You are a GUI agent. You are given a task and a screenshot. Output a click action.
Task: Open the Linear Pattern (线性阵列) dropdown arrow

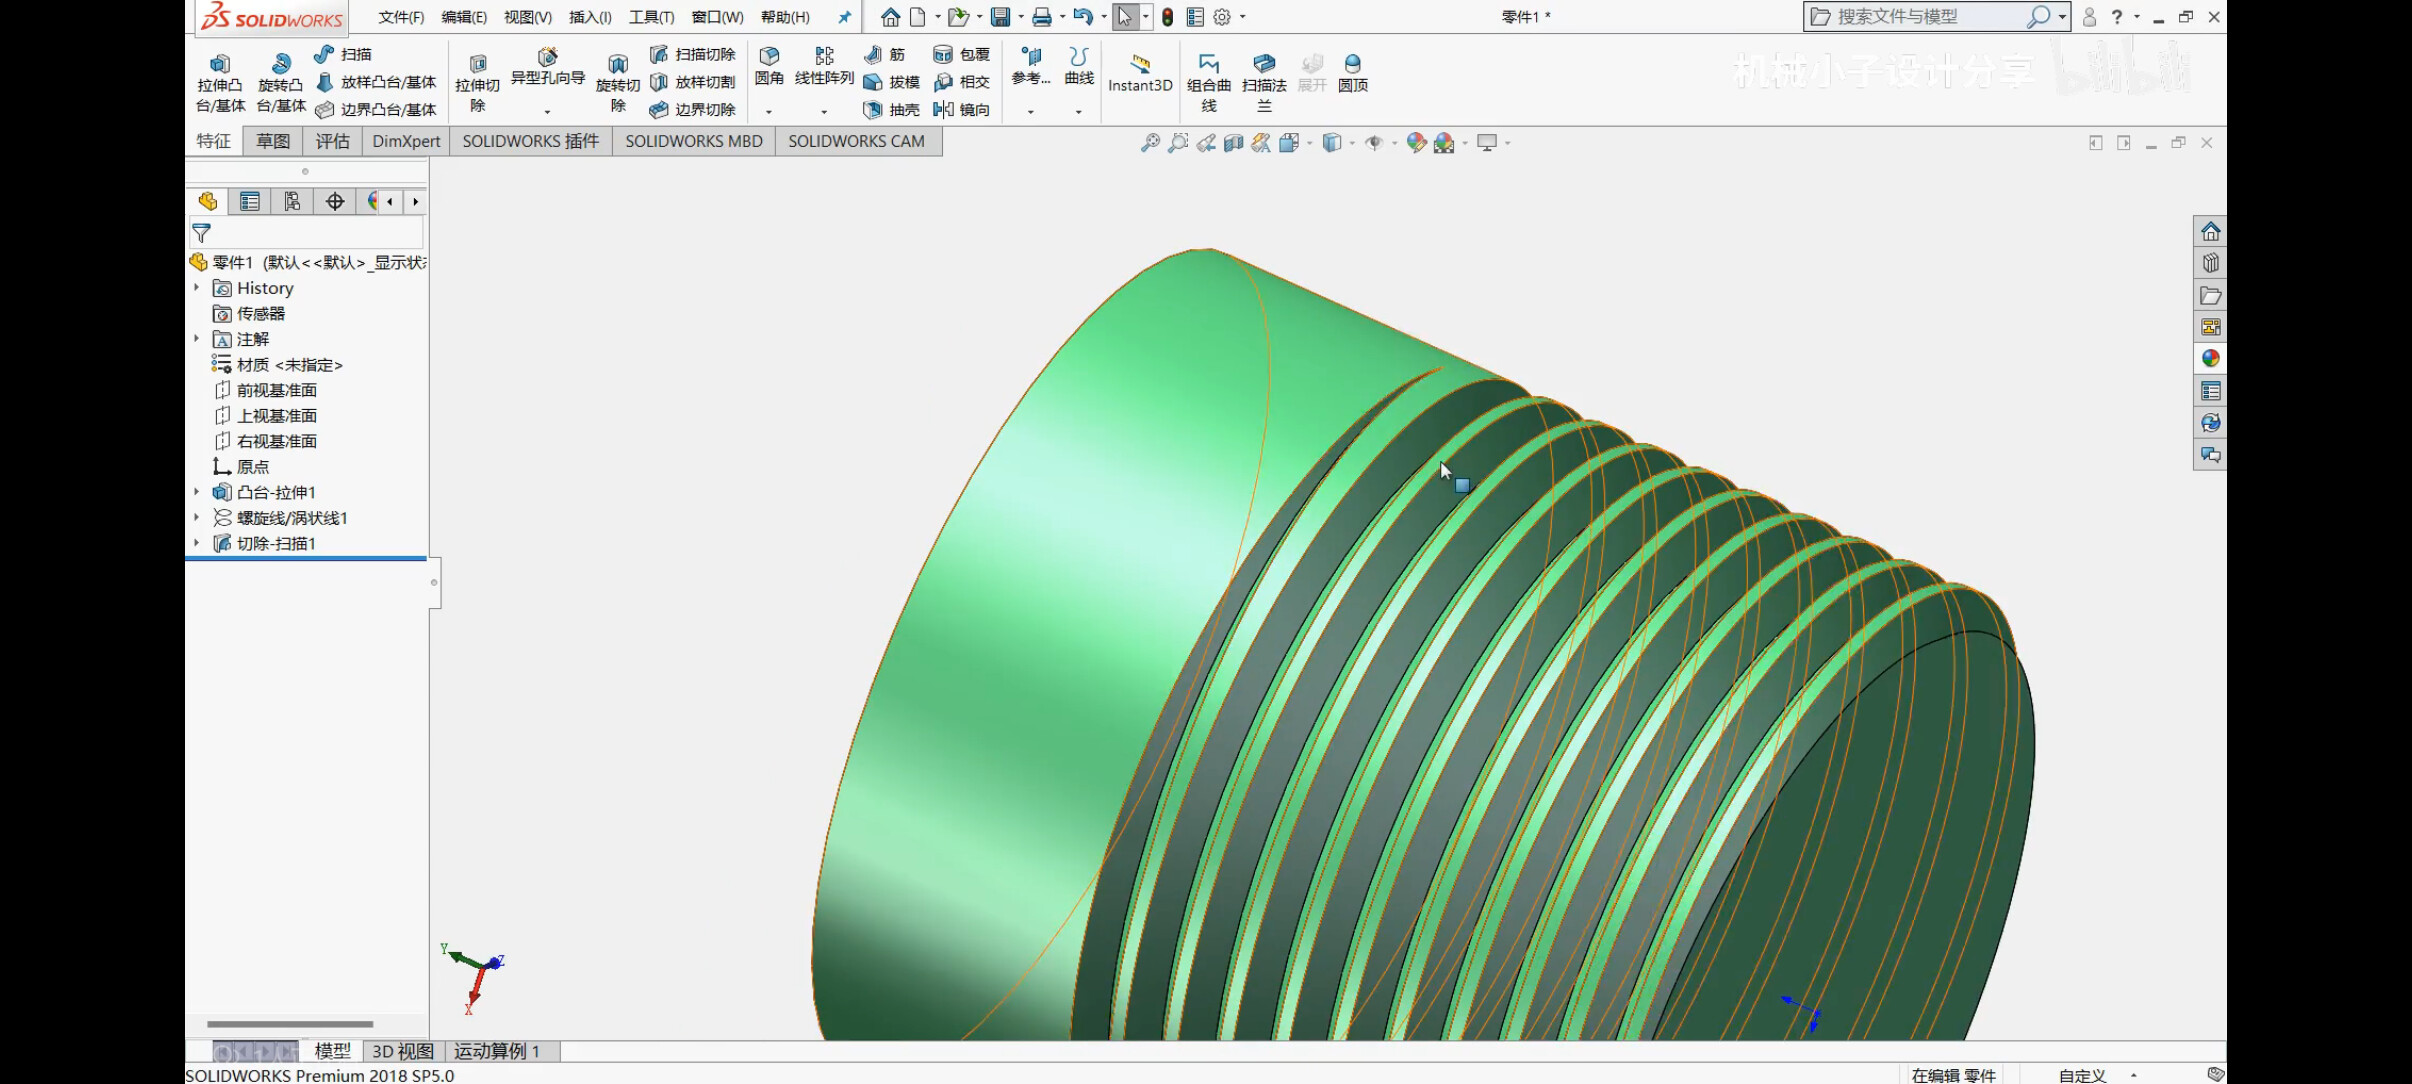pyautogui.click(x=824, y=111)
